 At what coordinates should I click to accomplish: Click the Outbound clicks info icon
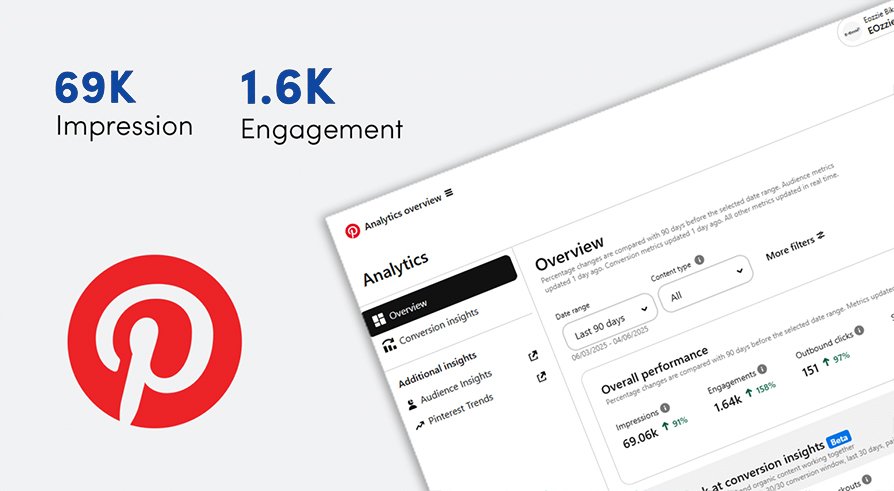coord(859,330)
